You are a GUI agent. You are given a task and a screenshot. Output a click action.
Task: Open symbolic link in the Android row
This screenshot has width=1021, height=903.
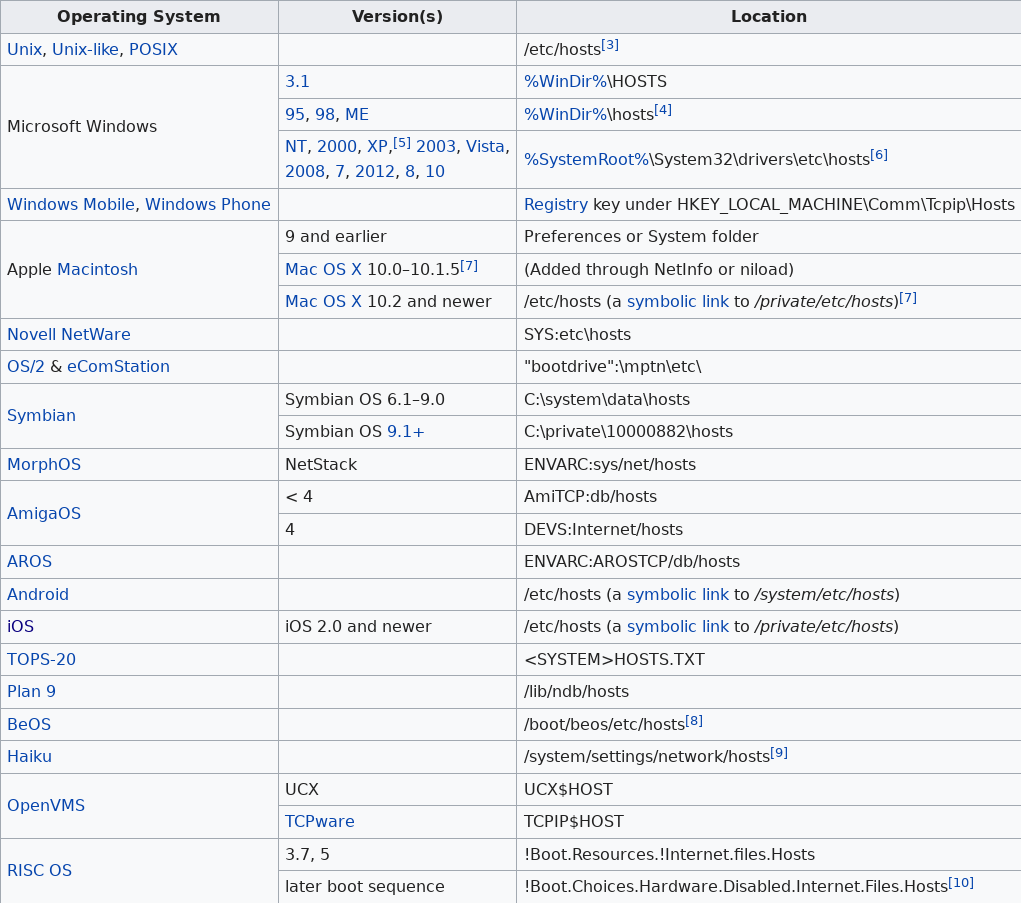coord(678,594)
